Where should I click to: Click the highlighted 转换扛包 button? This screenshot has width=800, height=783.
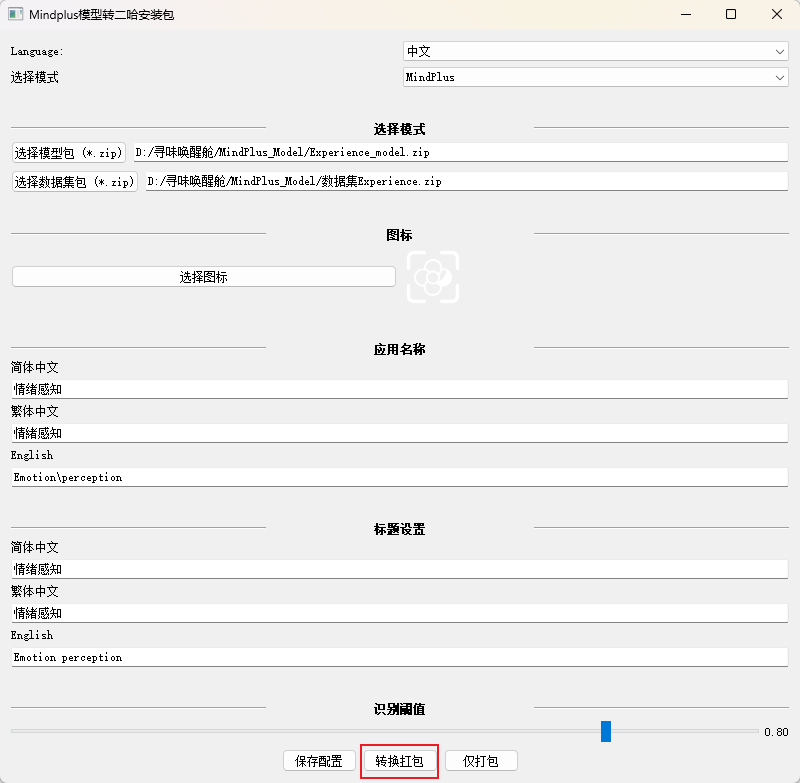click(x=399, y=760)
